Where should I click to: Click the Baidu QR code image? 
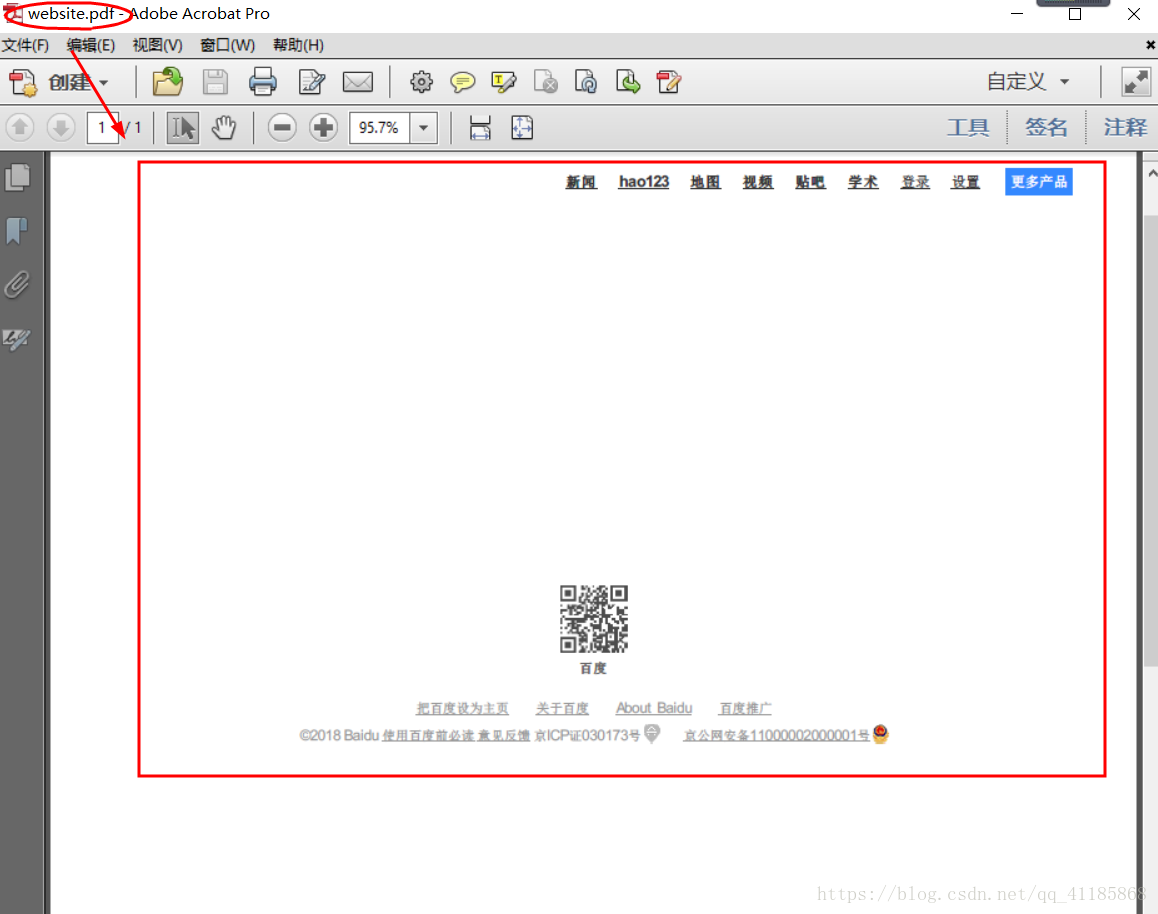click(594, 619)
